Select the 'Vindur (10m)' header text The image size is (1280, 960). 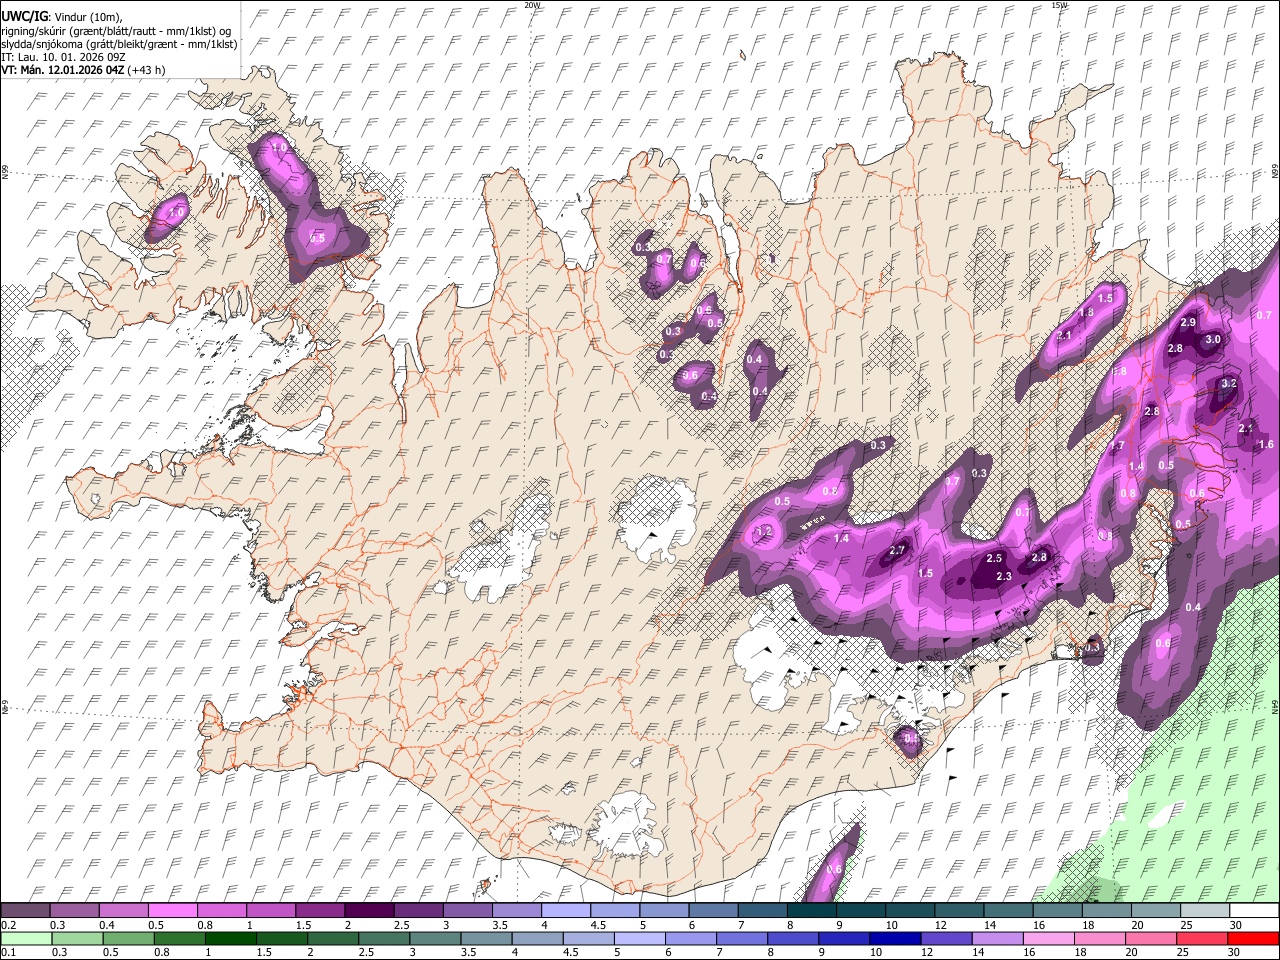point(86,17)
